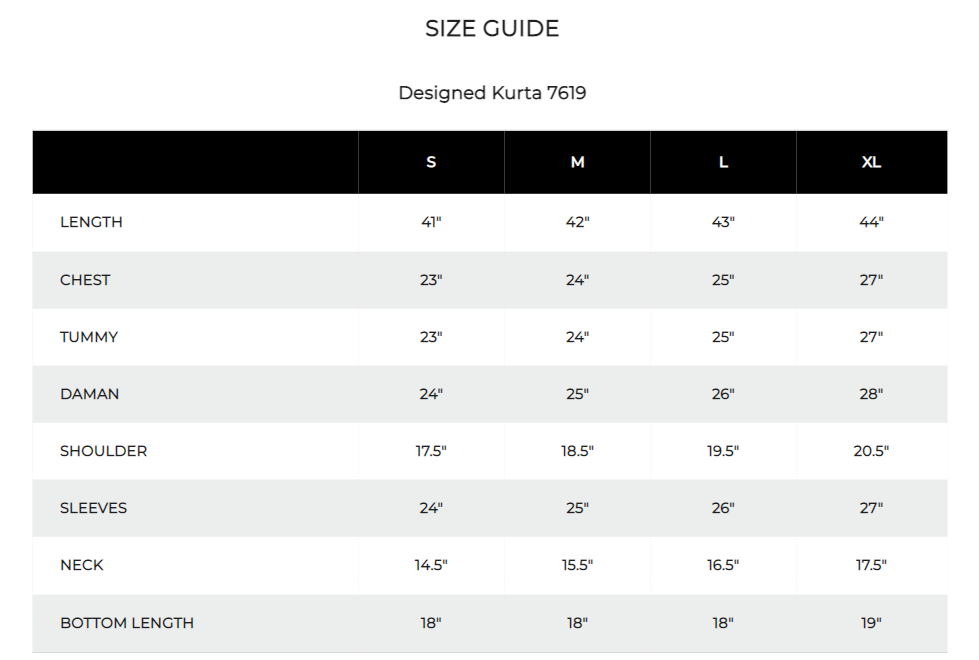979x660 pixels.
Task: Click the 28" daman value for size XL
Action: point(871,394)
